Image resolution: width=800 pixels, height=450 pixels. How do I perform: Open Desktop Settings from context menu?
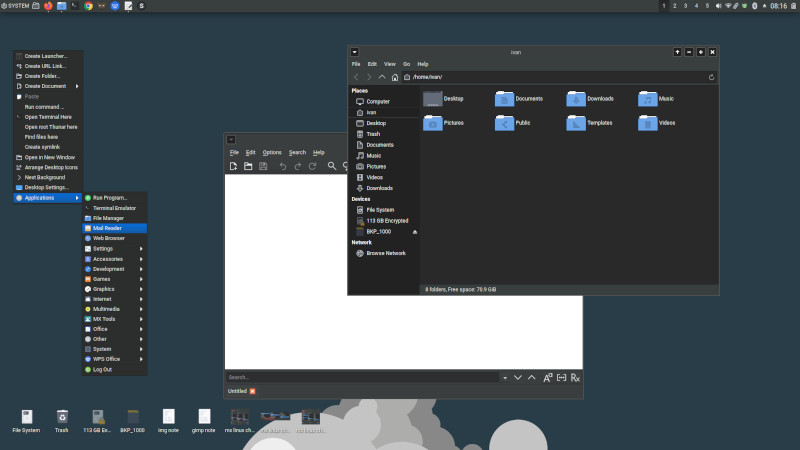[48, 187]
